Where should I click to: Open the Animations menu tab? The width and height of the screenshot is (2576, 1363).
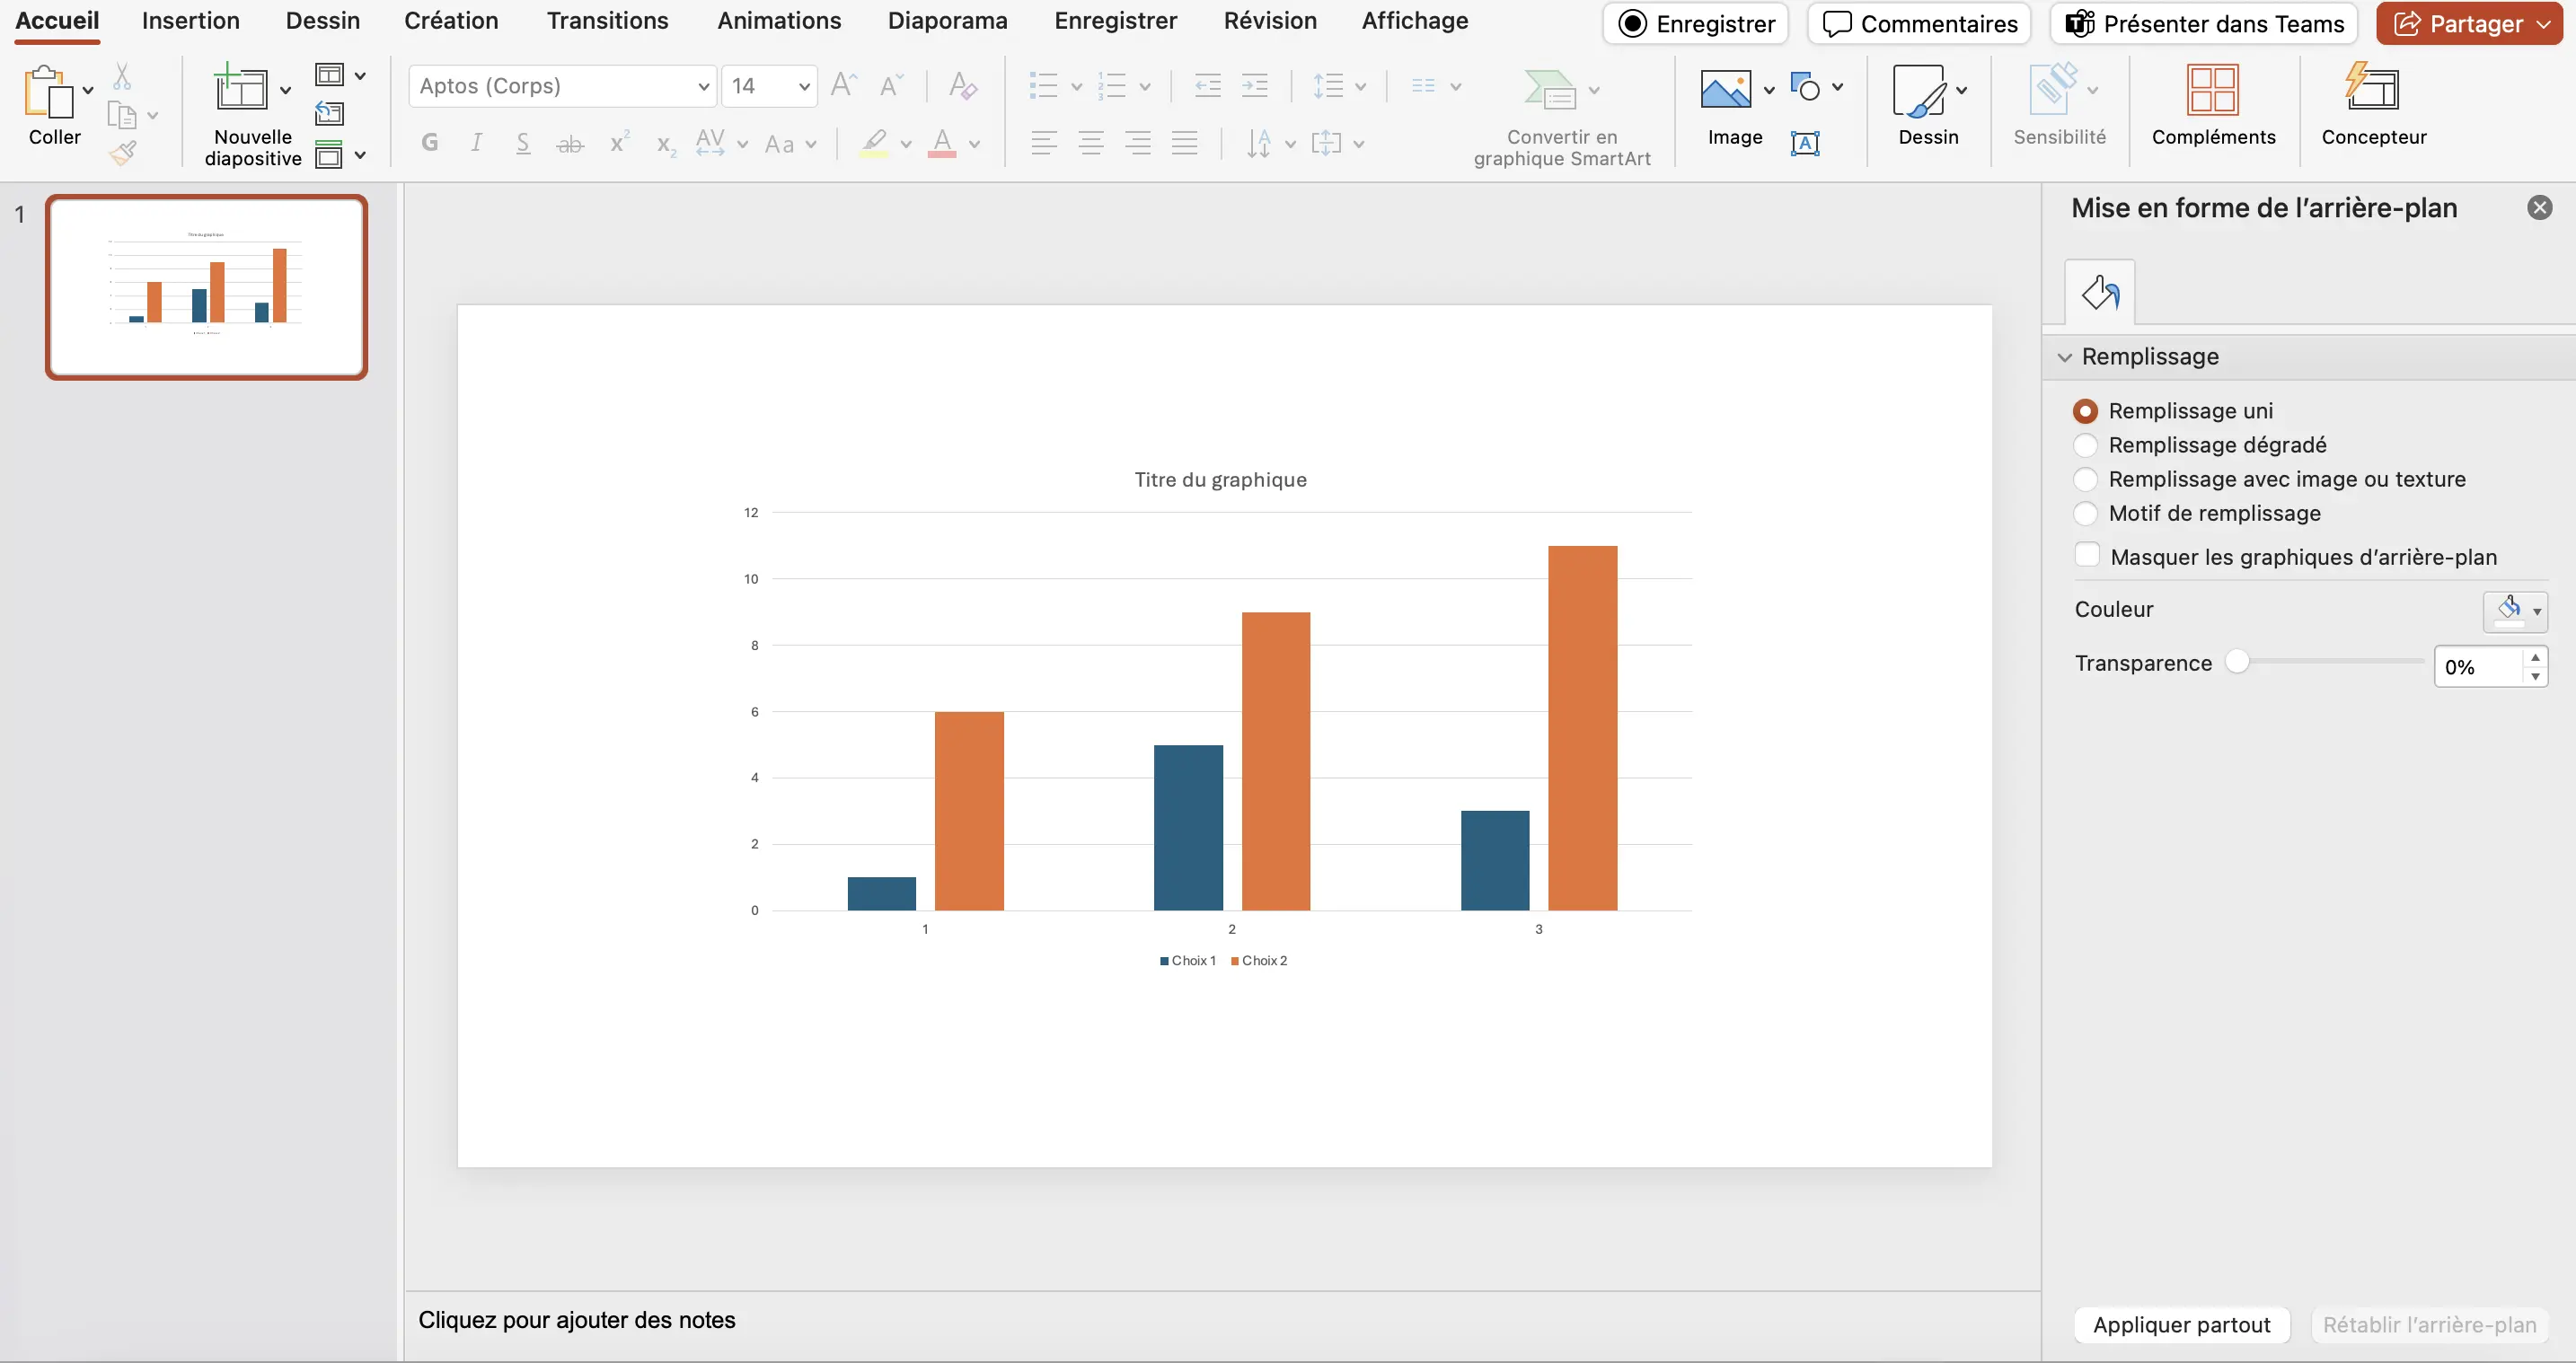pyautogui.click(x=779, y=22)
